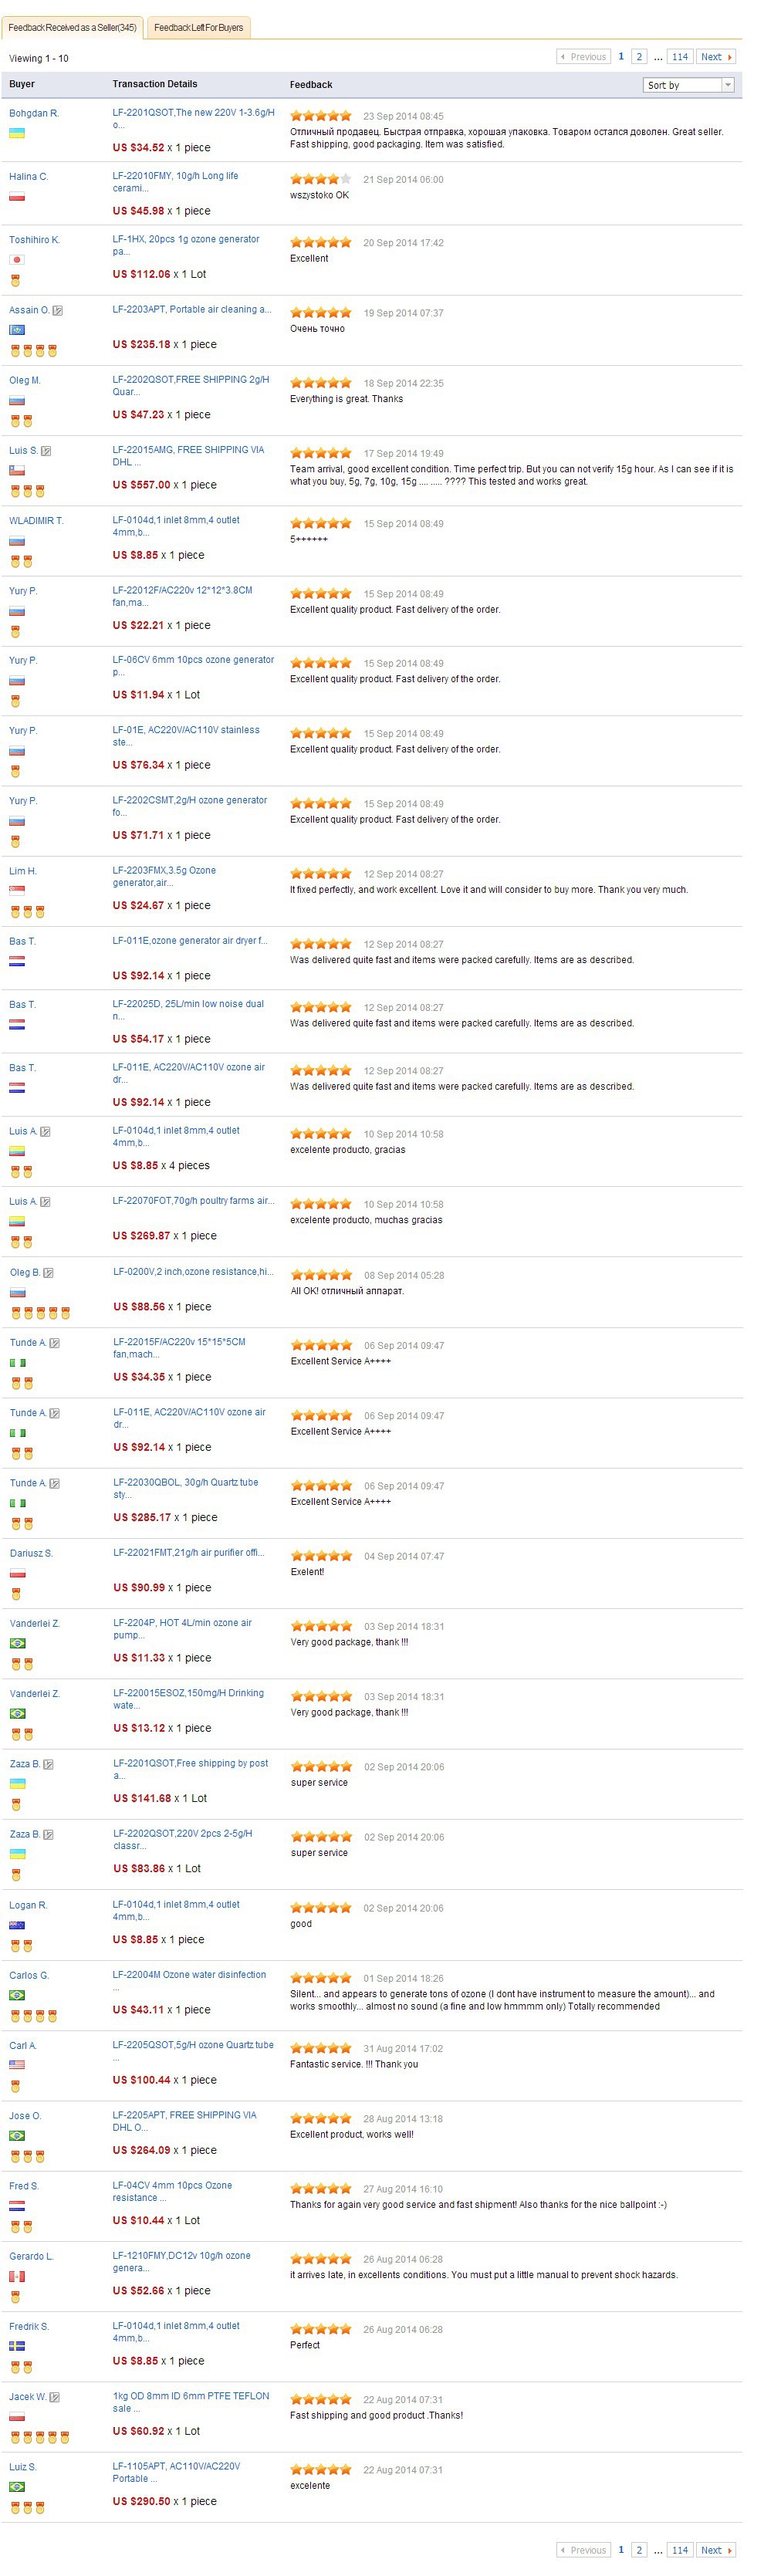
Task: Go to page 114 in bottom pagination
Action: click(x=680, y=2549)
